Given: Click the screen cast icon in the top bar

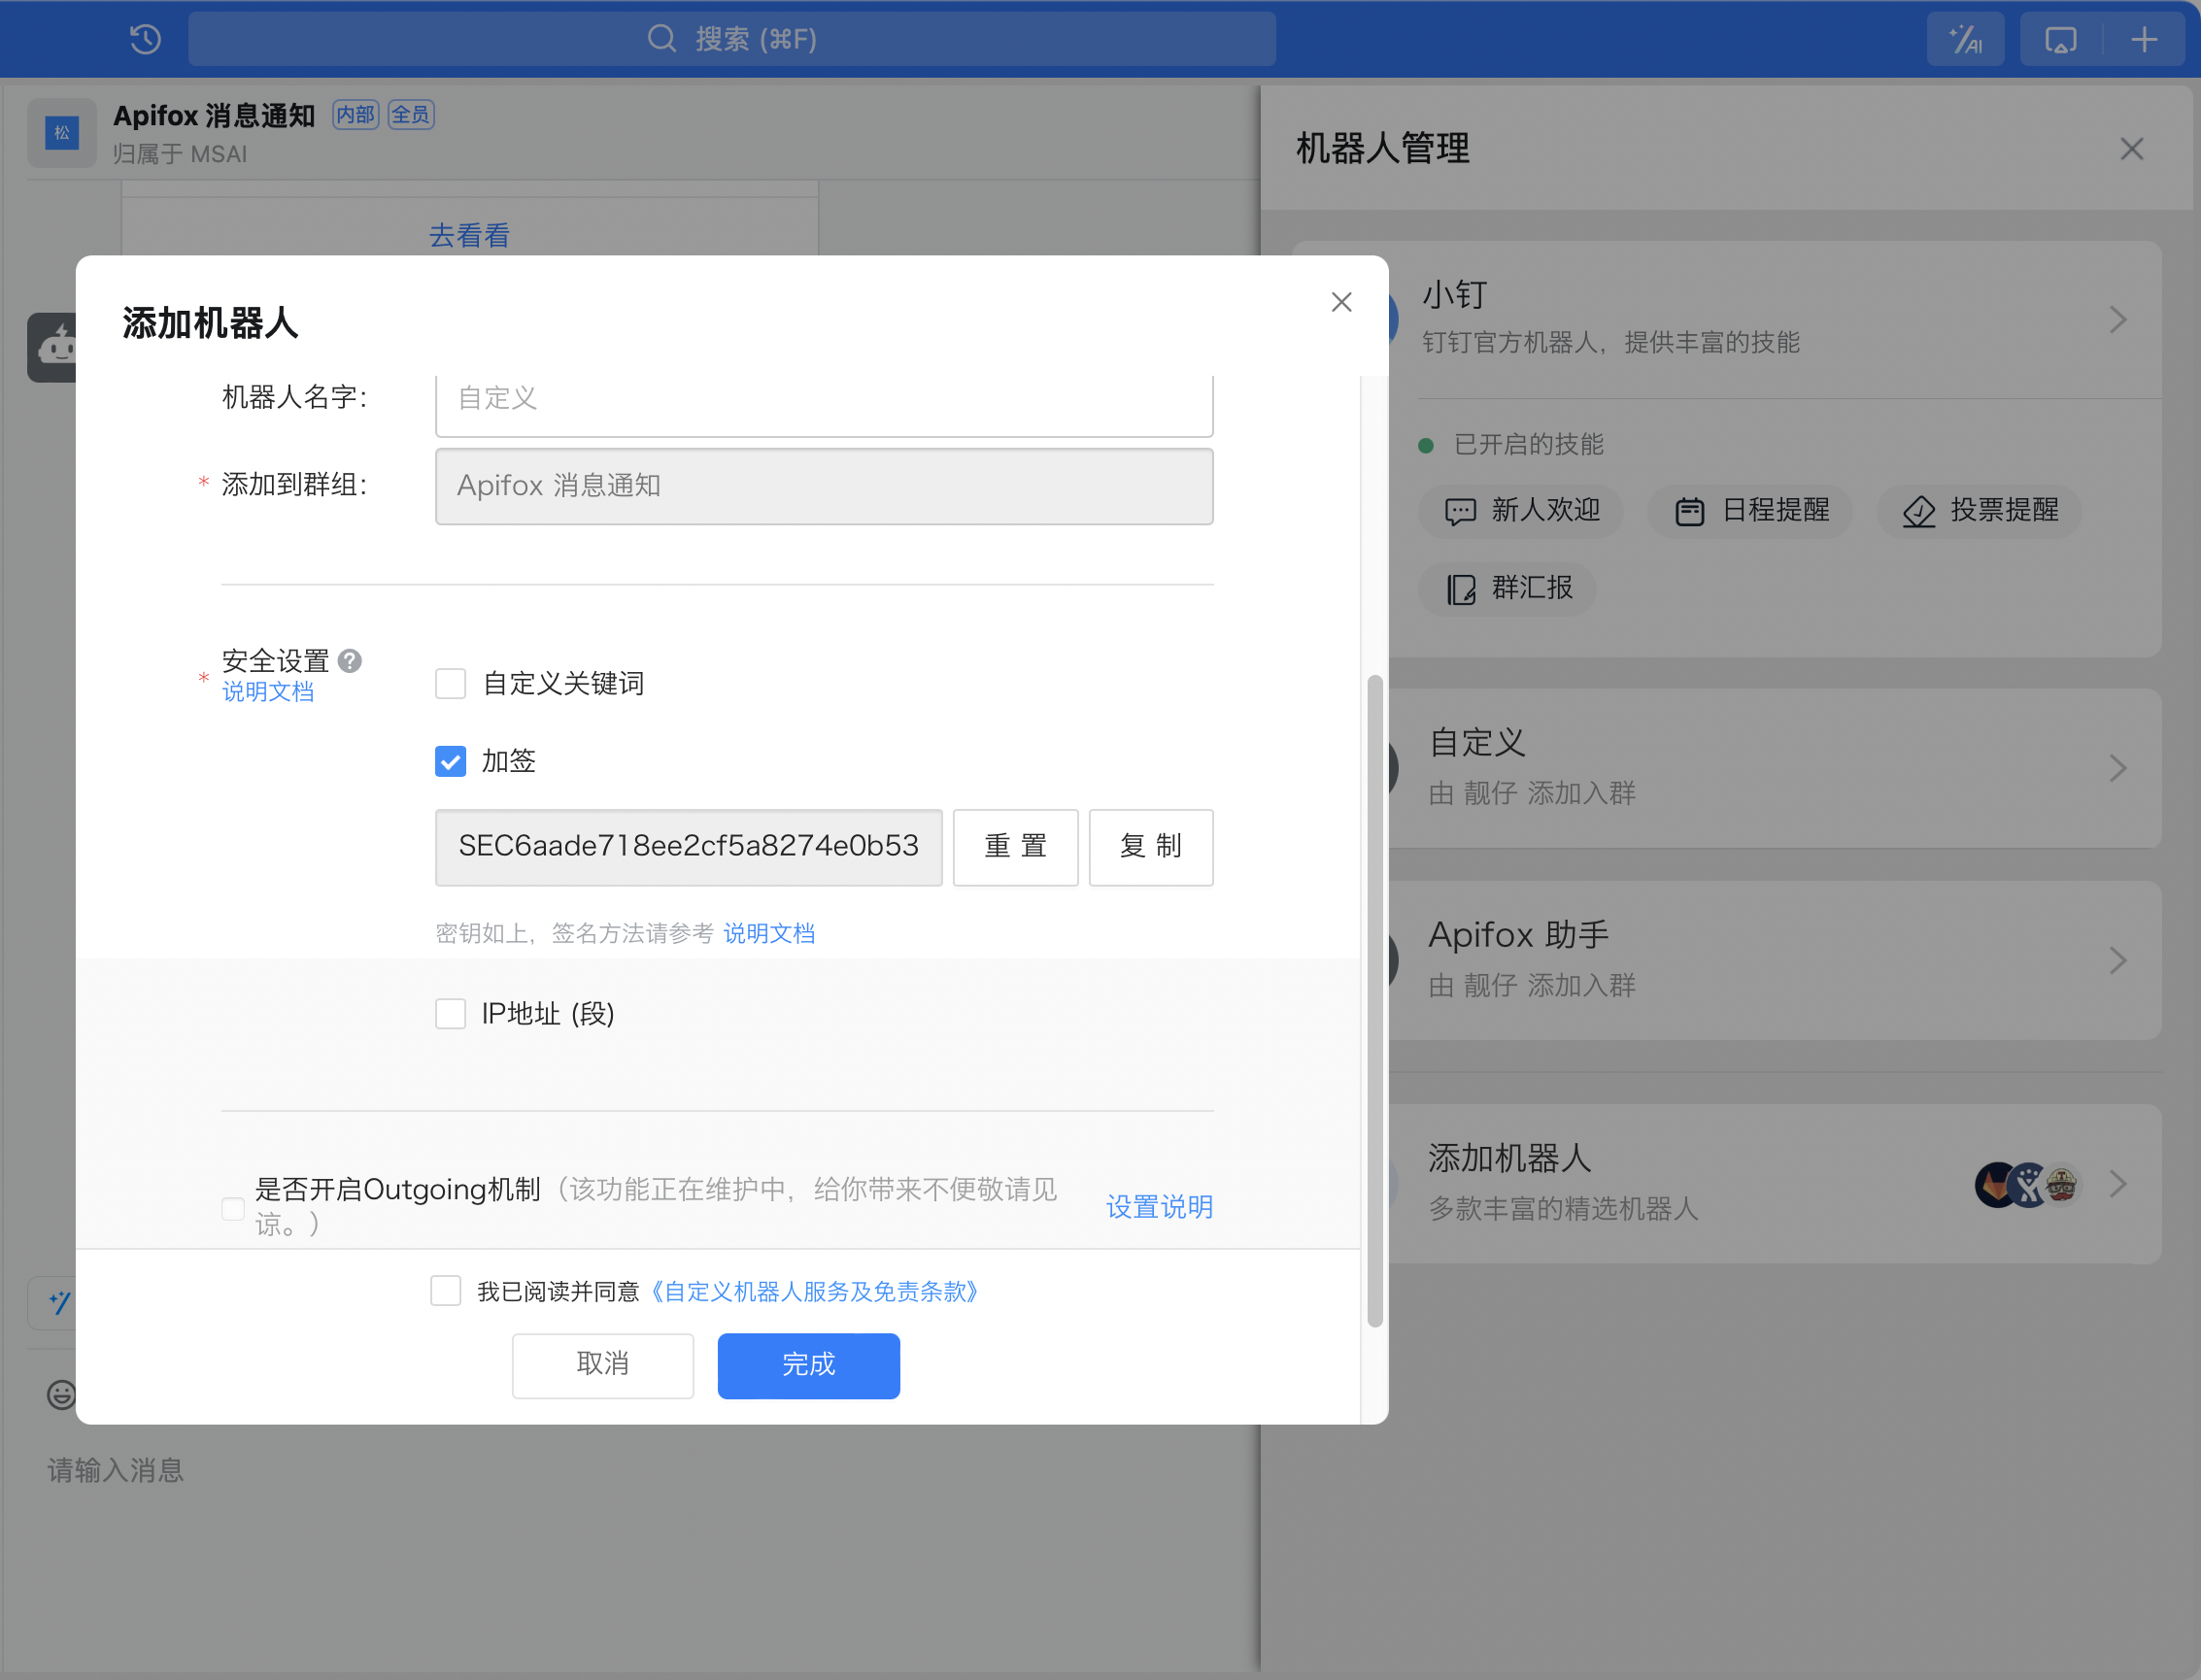Looking at the screenshot, I should 2060,40.
